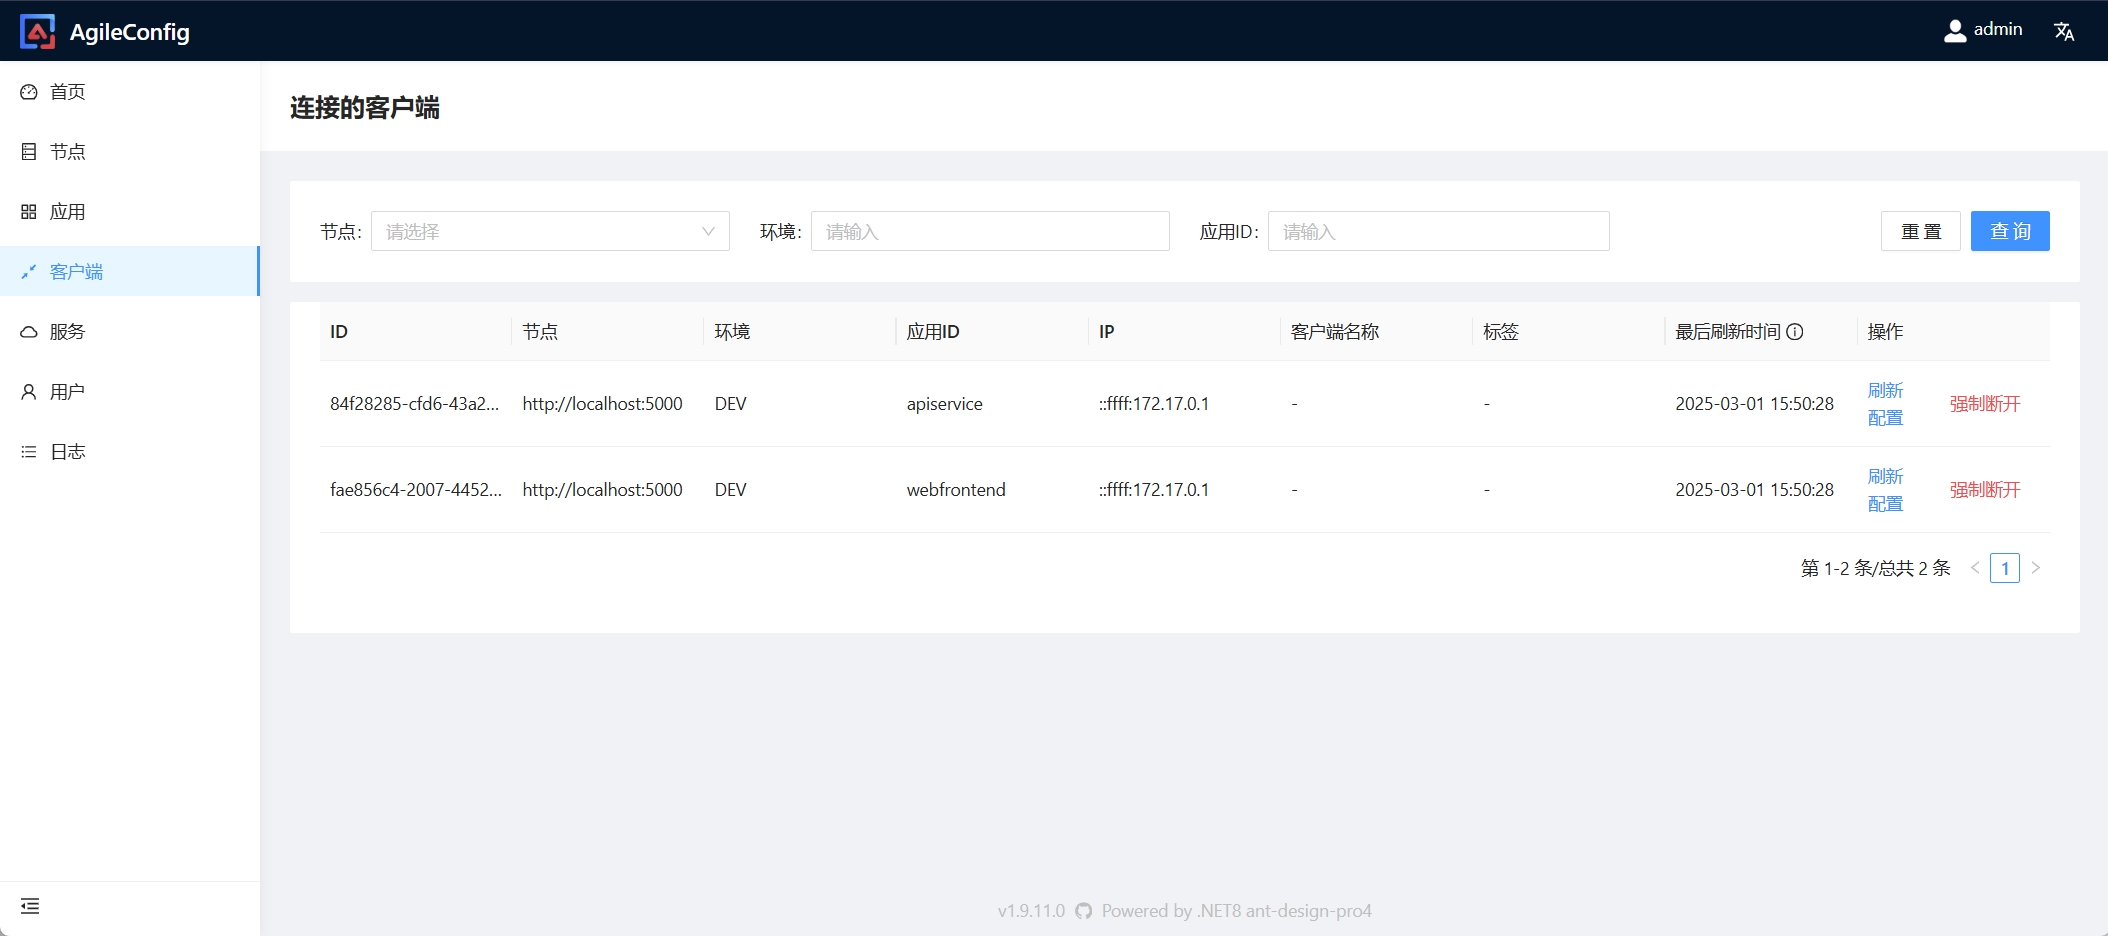Focus the 应用ID input field
2108x936 pixels.
[x=1438, y=232]
